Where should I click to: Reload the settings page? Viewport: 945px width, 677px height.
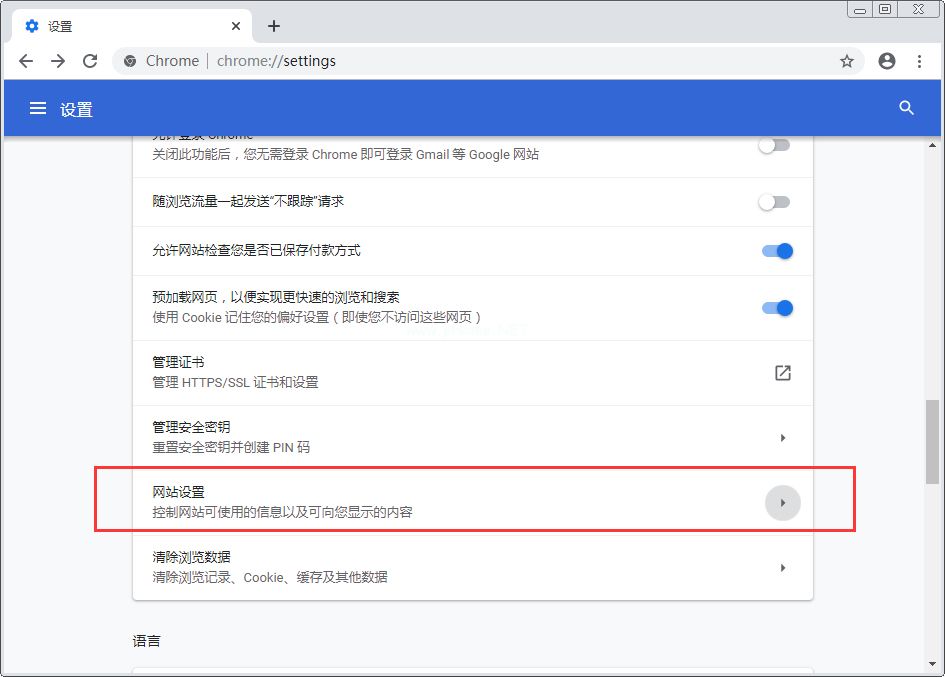pos(90,61)
